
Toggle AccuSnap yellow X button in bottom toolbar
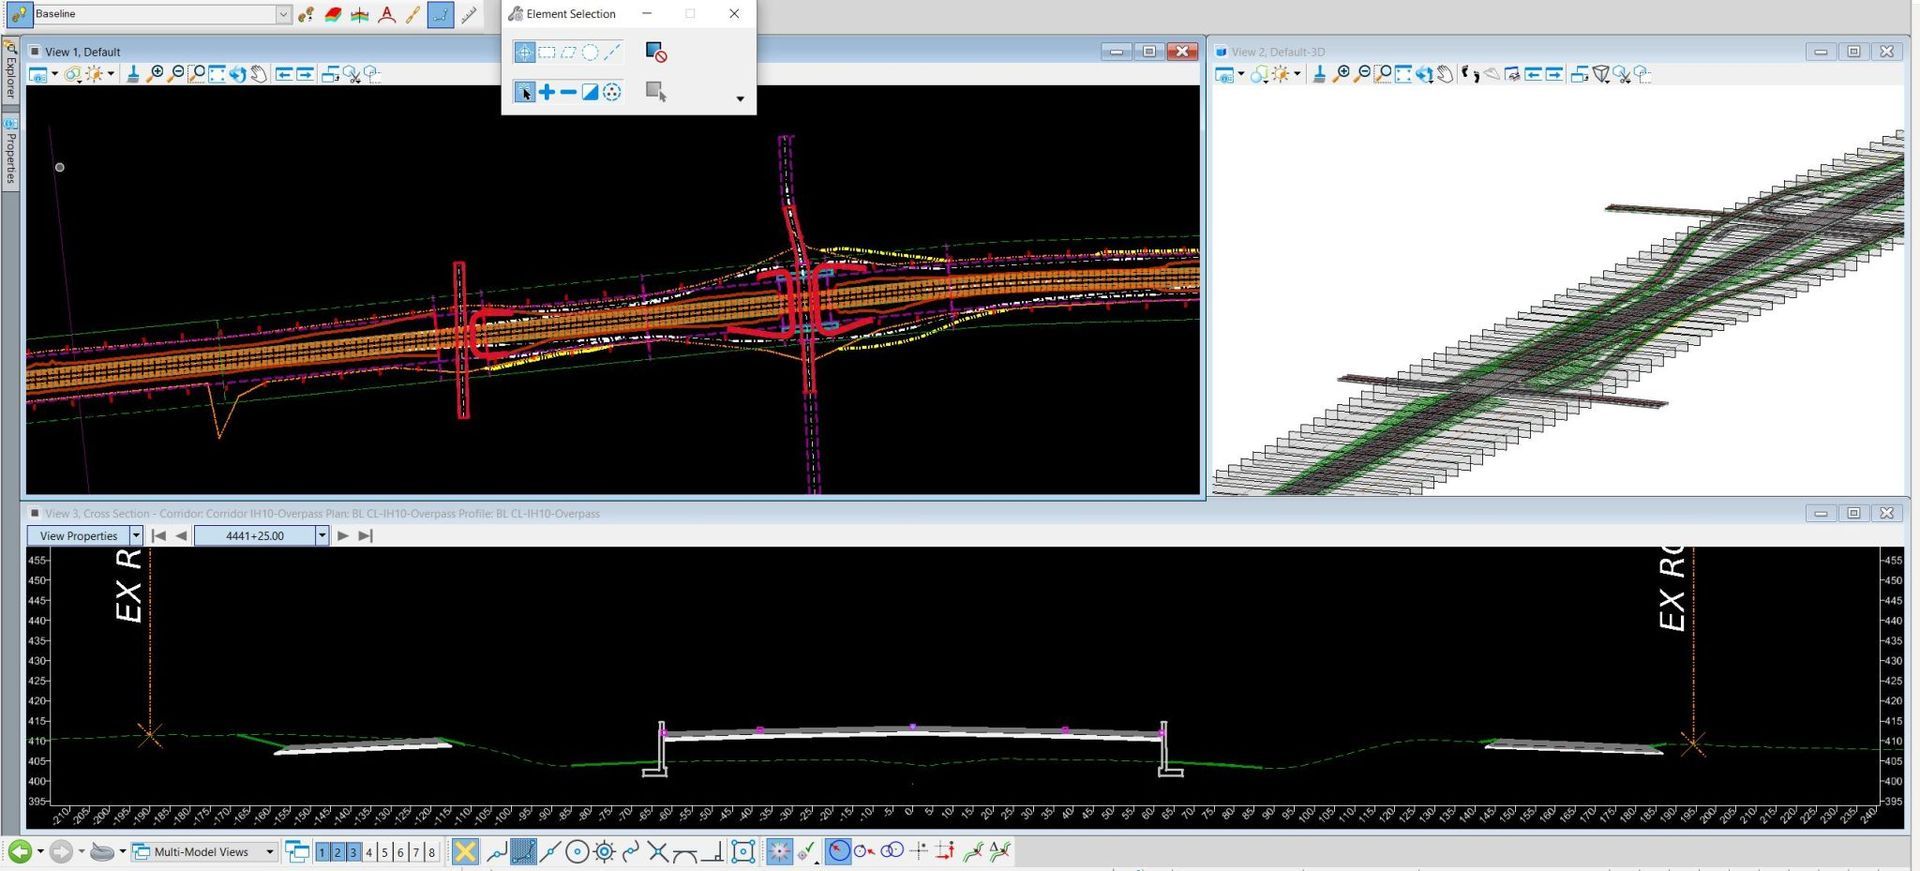click(x=465, y=852)
